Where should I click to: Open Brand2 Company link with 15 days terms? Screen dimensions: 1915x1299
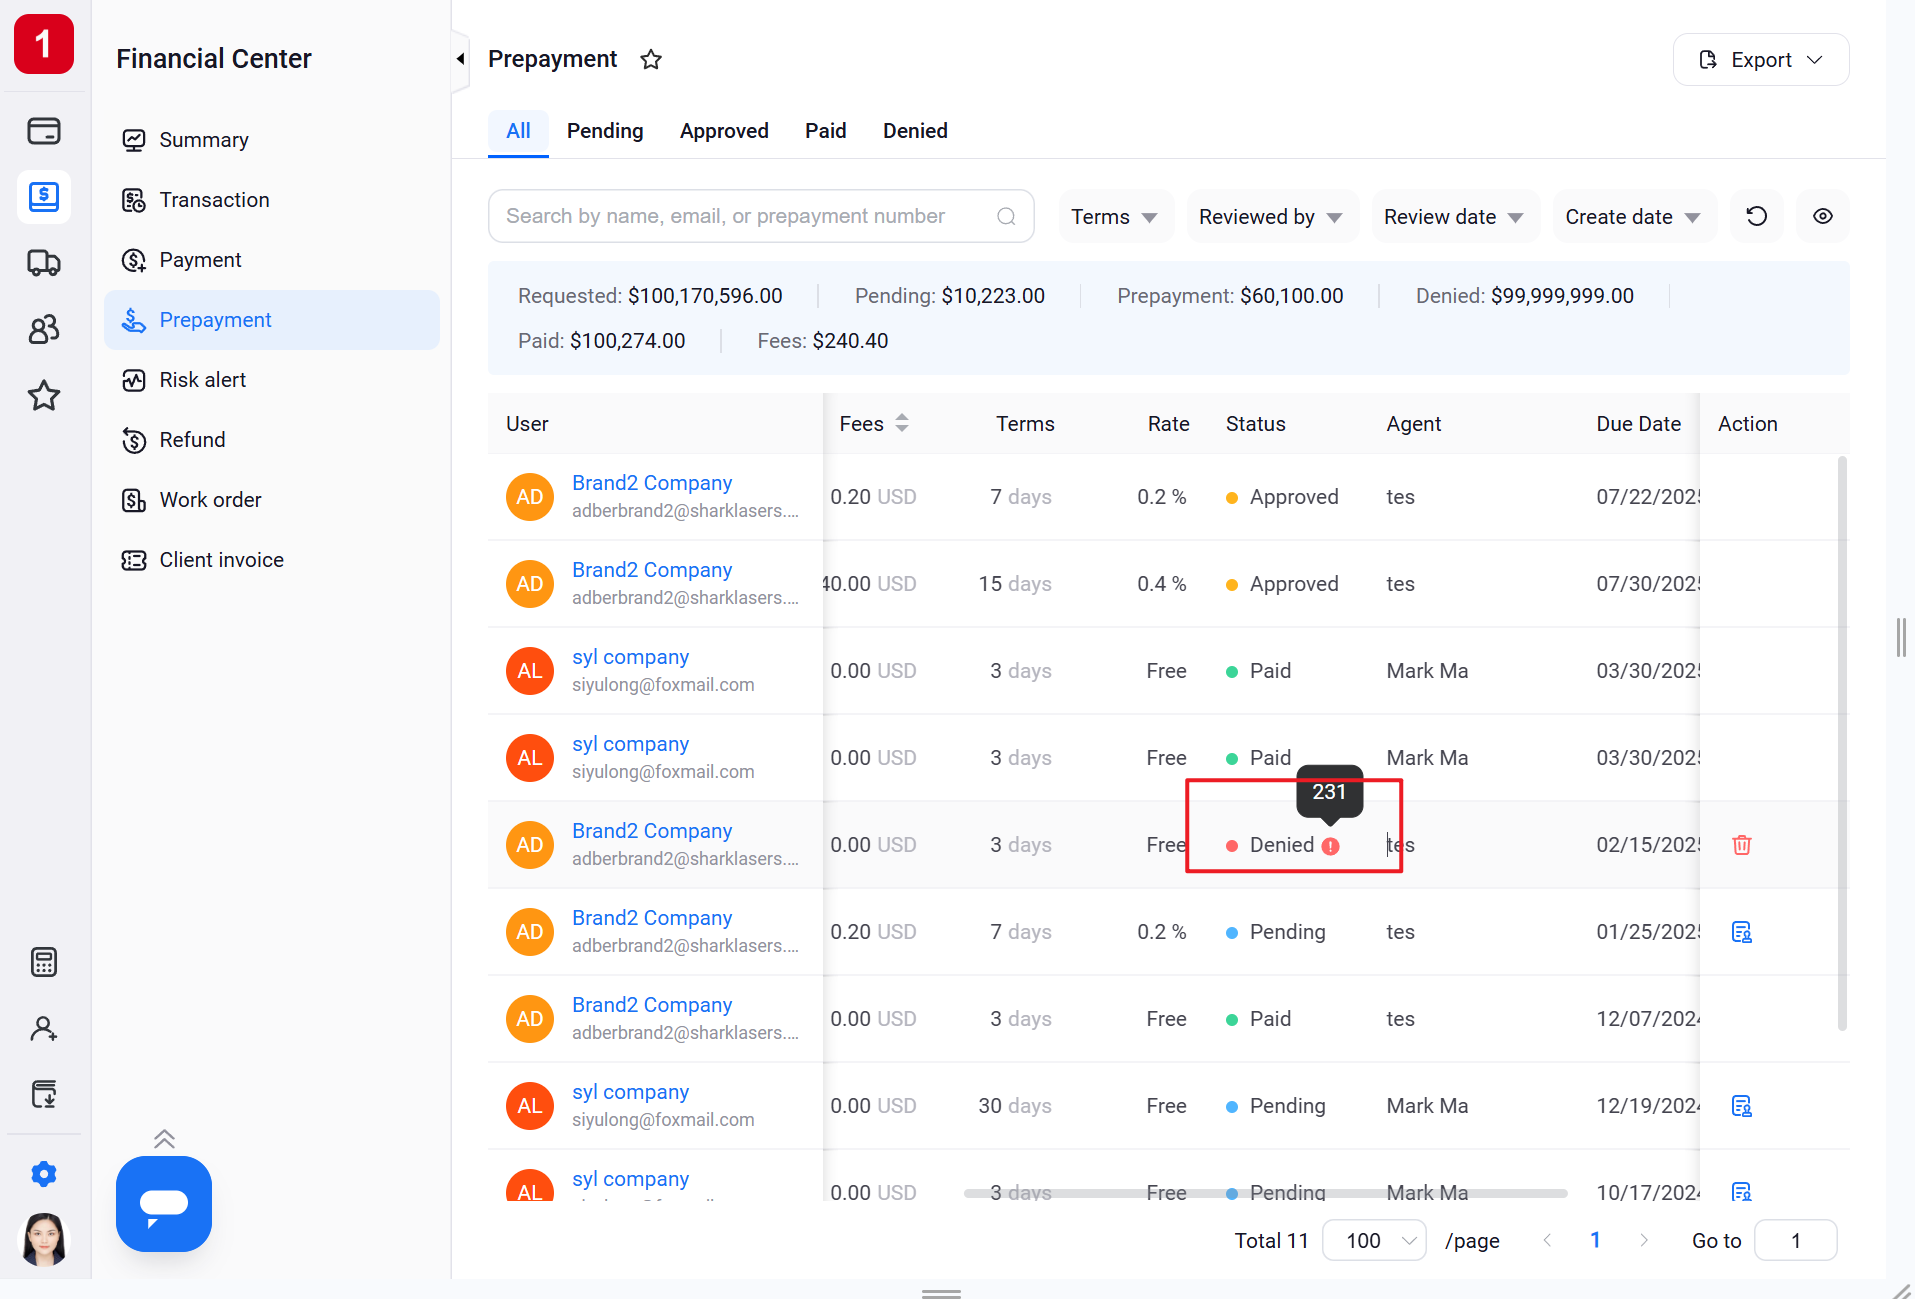tap(652, 570)
